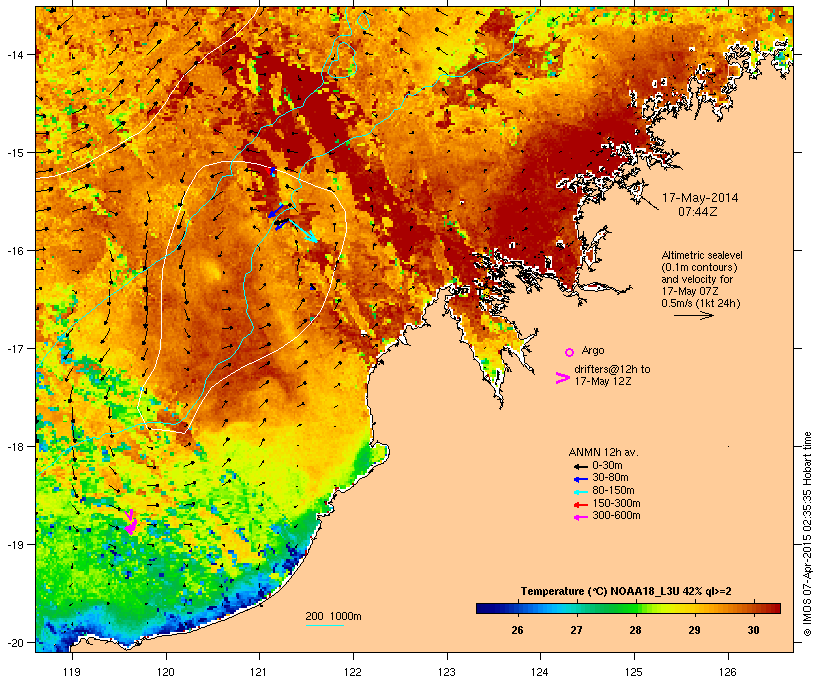Image resolution: width=820 pixels, height=680 pixels.
Task: Click the longitude axis label 126
Action: coord(727,672)
